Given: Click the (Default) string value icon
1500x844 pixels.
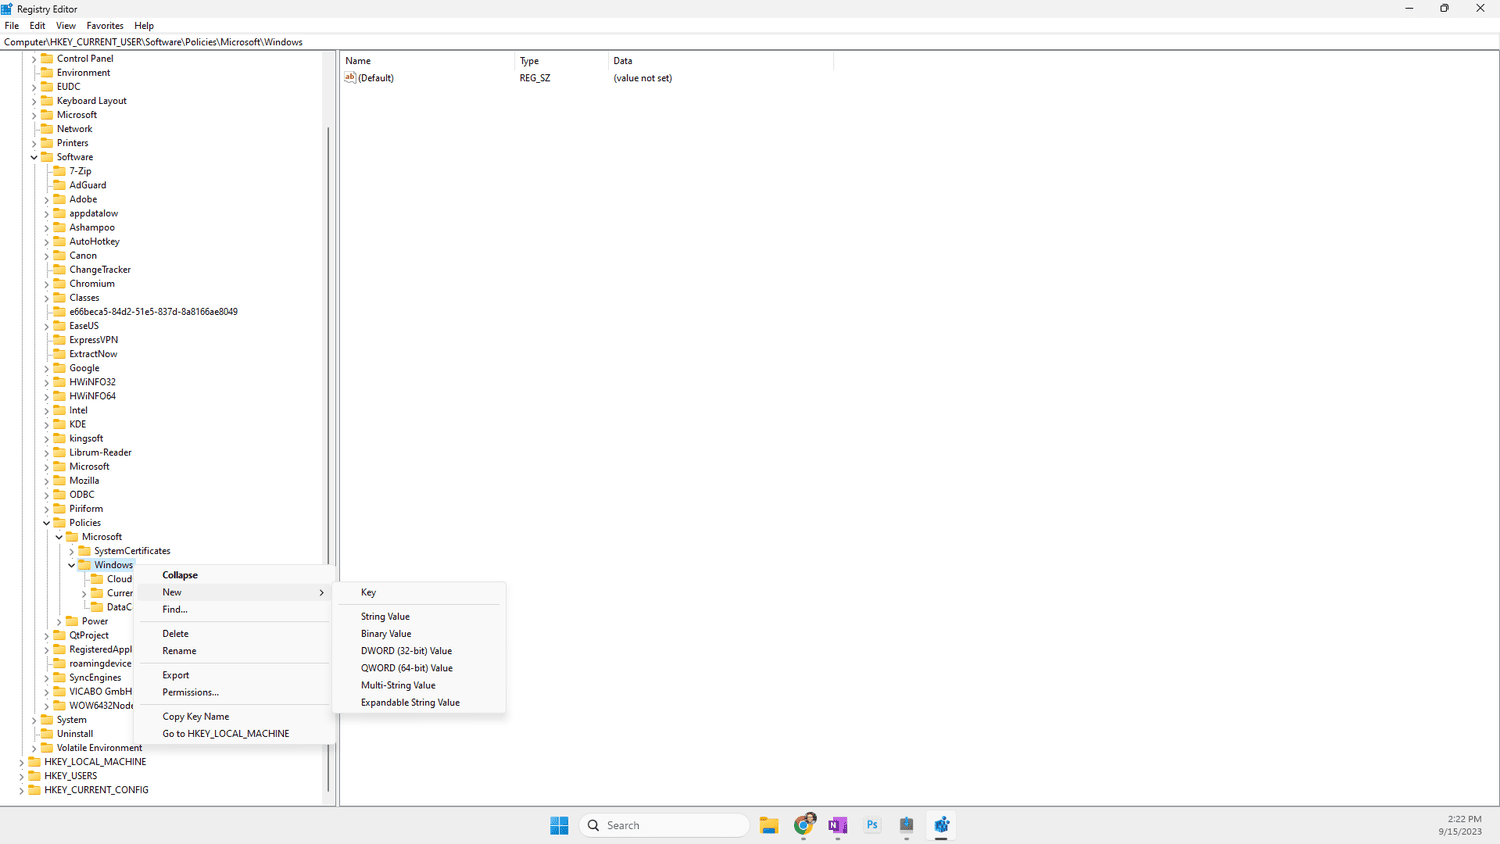Looking at the screenshot, I should pos(350,78).
